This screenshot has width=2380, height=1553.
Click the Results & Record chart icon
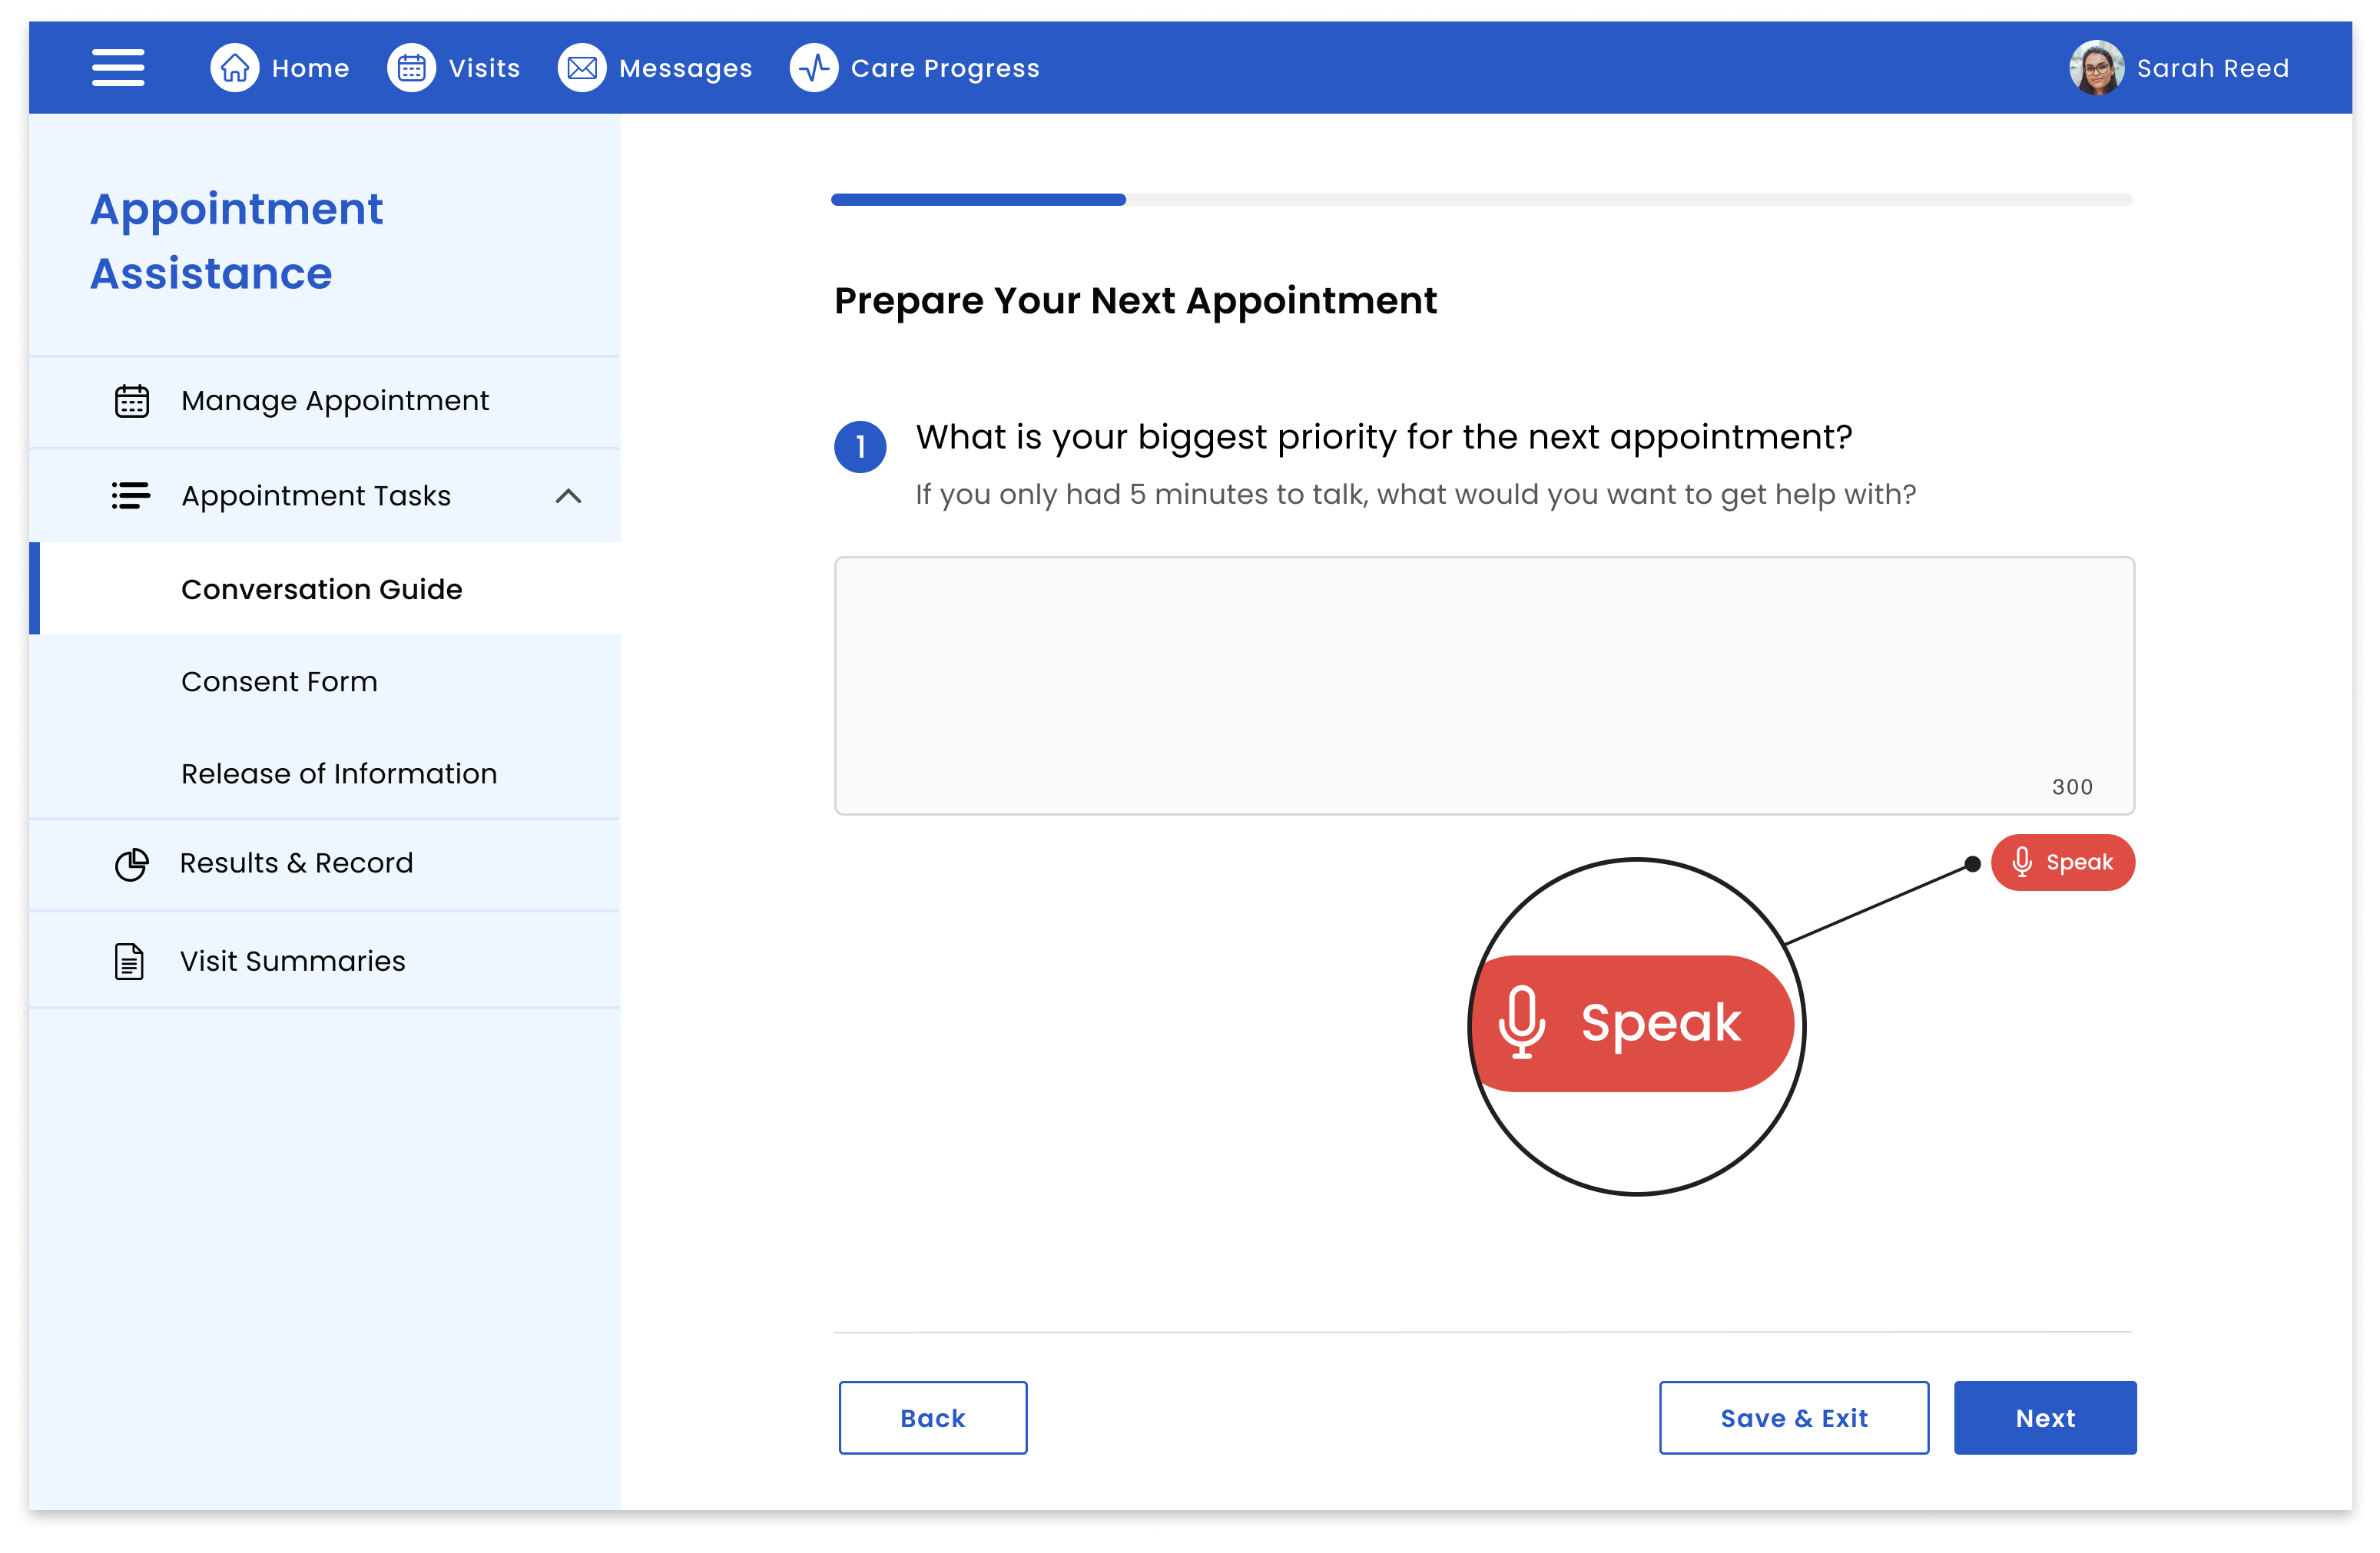pos(131,864)
